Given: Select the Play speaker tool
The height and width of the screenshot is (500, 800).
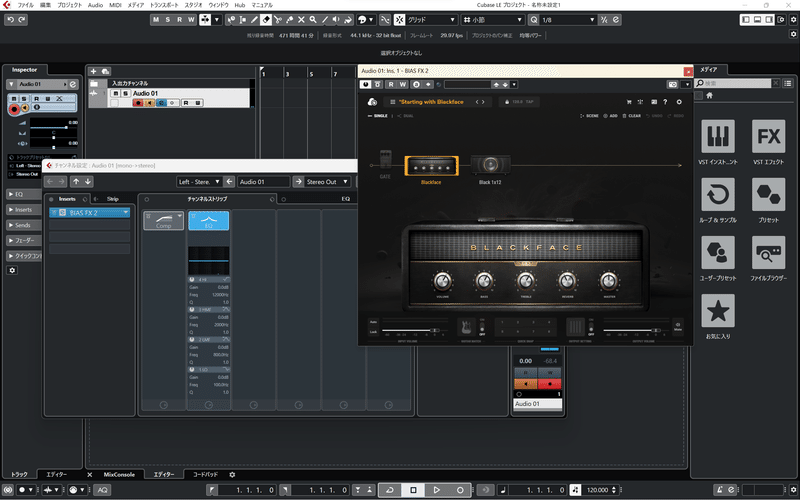Looking at the screenshot, I should [x=336, y=20].
